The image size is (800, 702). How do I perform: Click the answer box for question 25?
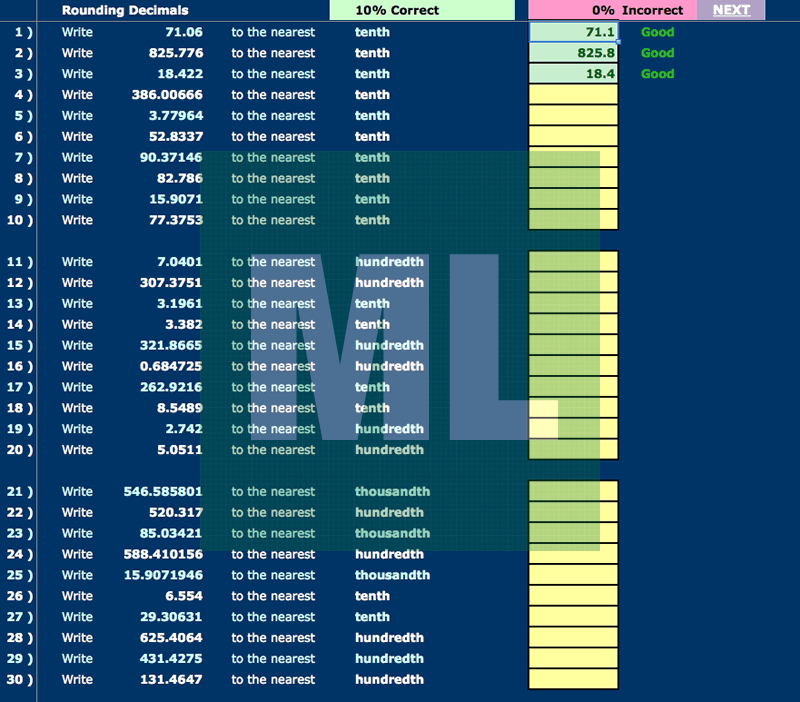click(x=573, y=575)
